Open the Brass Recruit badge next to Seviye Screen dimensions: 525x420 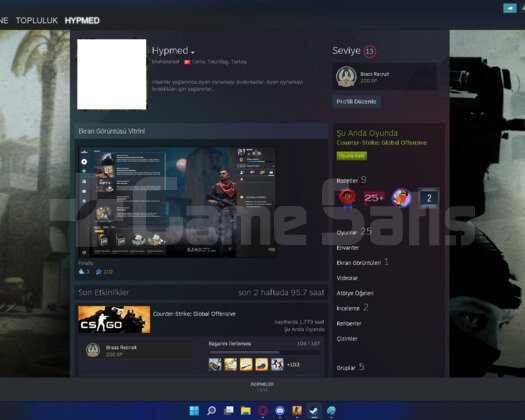click(384, 77)
